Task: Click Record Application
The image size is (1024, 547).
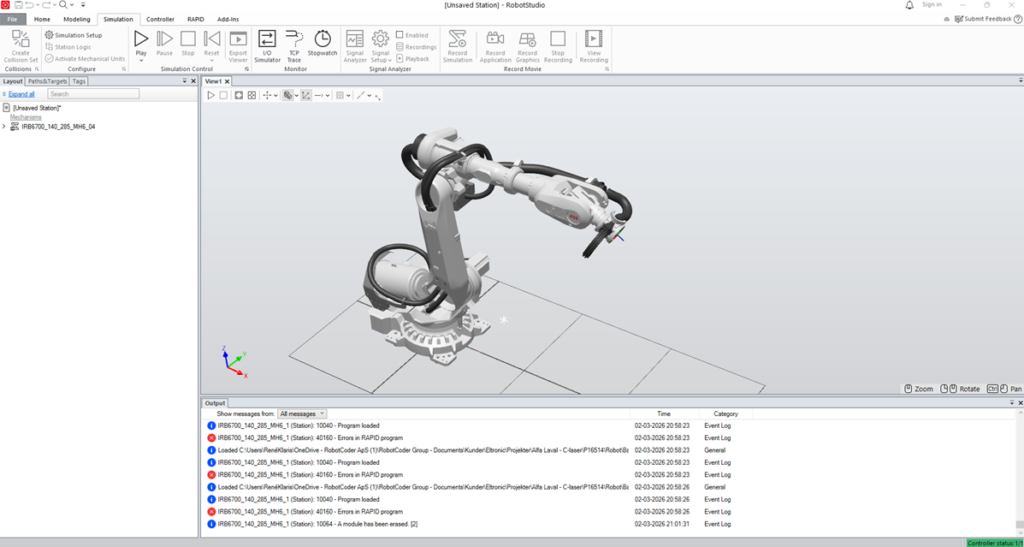Action: coord(496,46)
